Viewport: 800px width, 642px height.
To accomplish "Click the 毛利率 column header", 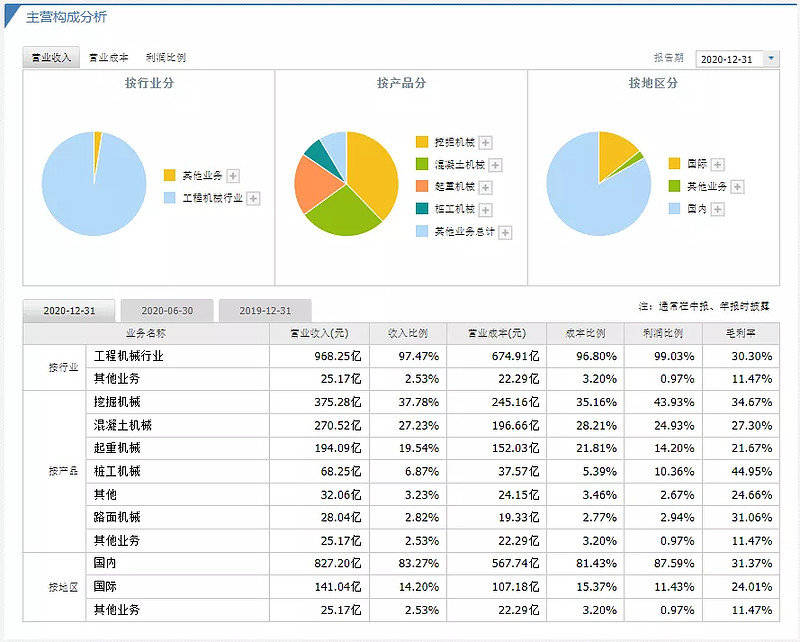I will 741,333.
